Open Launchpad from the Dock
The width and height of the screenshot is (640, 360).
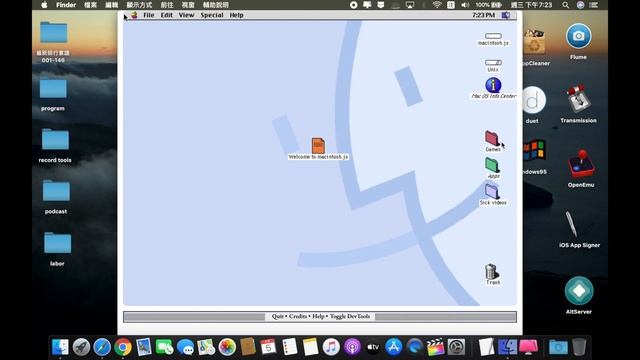(81, 347)
